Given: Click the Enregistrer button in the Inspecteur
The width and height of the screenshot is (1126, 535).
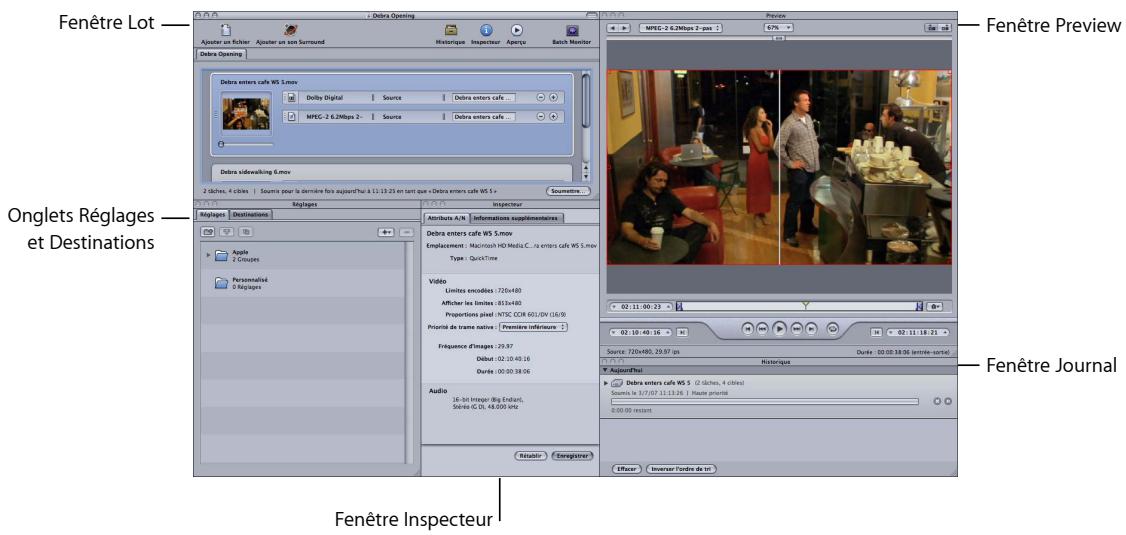Looking at the screenshot, I should pos(573,455).
